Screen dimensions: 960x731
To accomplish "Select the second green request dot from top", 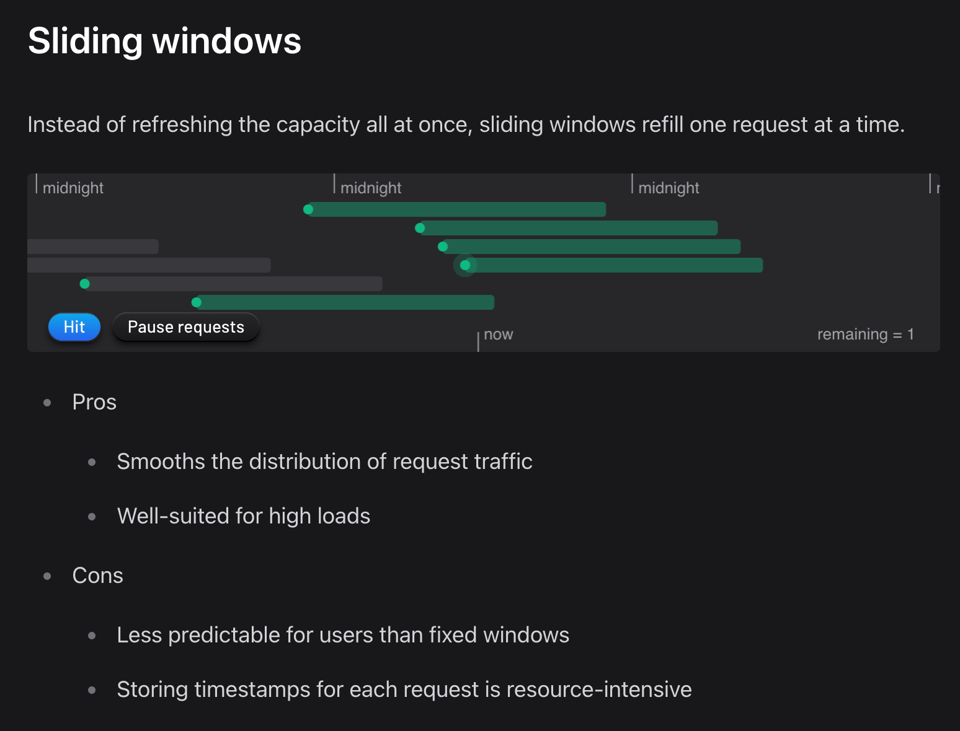I will pyautogui.click(x=420, y=228).
